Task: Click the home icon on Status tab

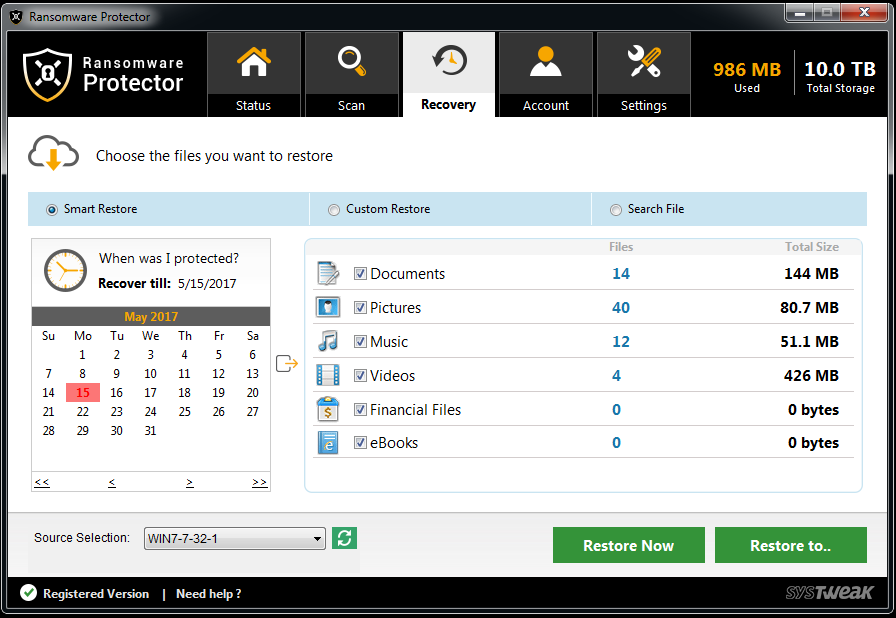Action: (254, 62)
